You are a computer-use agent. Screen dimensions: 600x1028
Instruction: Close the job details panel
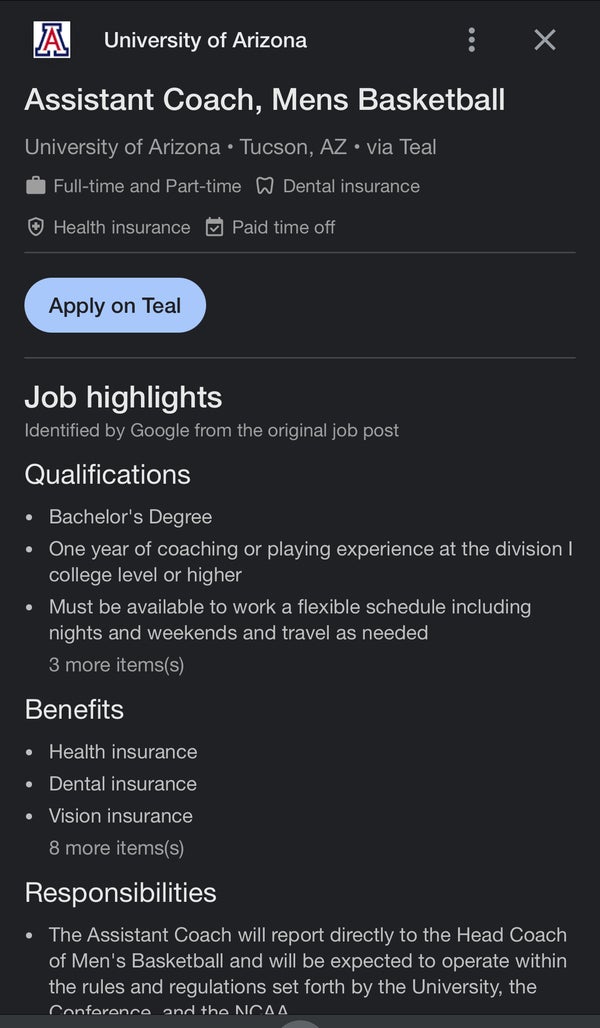545,40
